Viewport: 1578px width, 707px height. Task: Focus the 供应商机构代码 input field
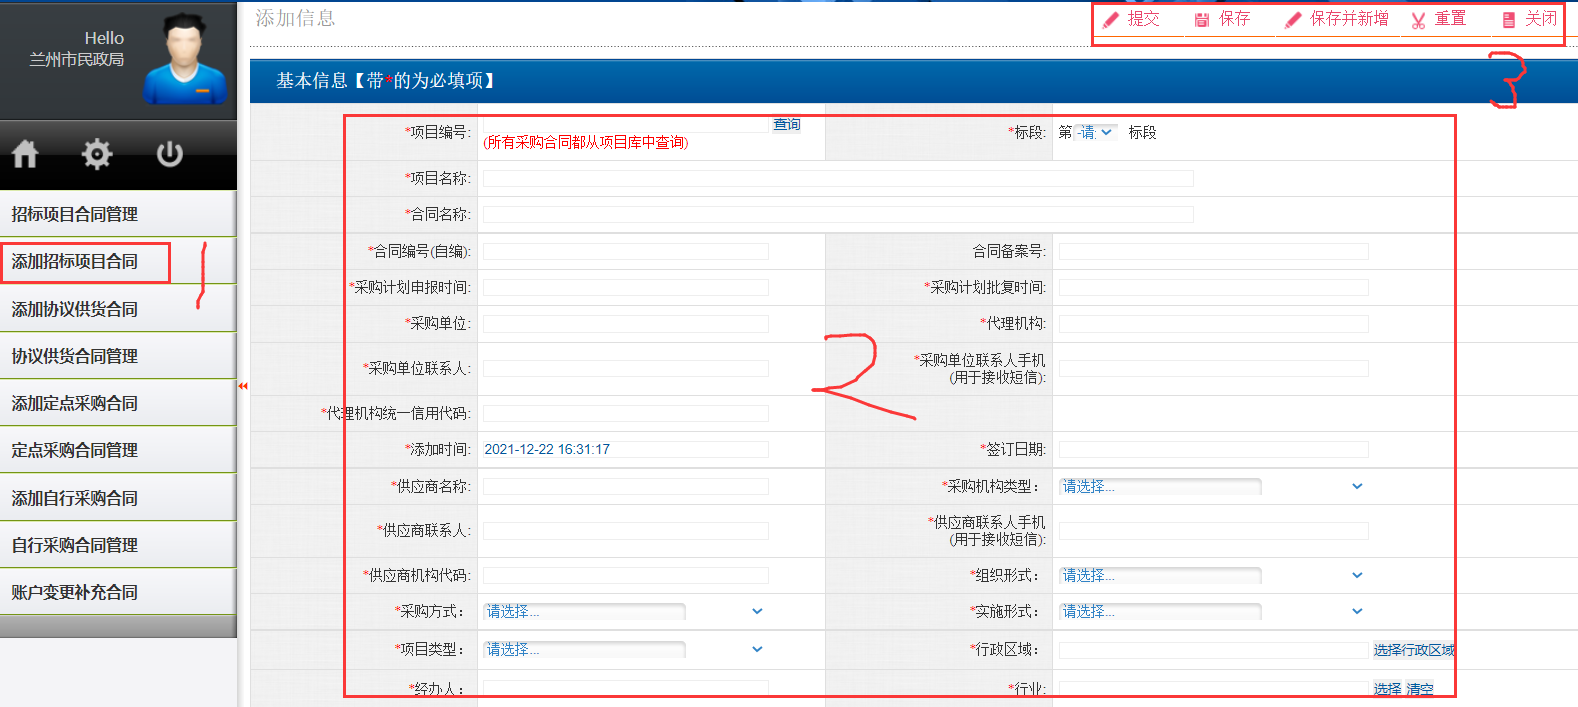click(626, 575)
